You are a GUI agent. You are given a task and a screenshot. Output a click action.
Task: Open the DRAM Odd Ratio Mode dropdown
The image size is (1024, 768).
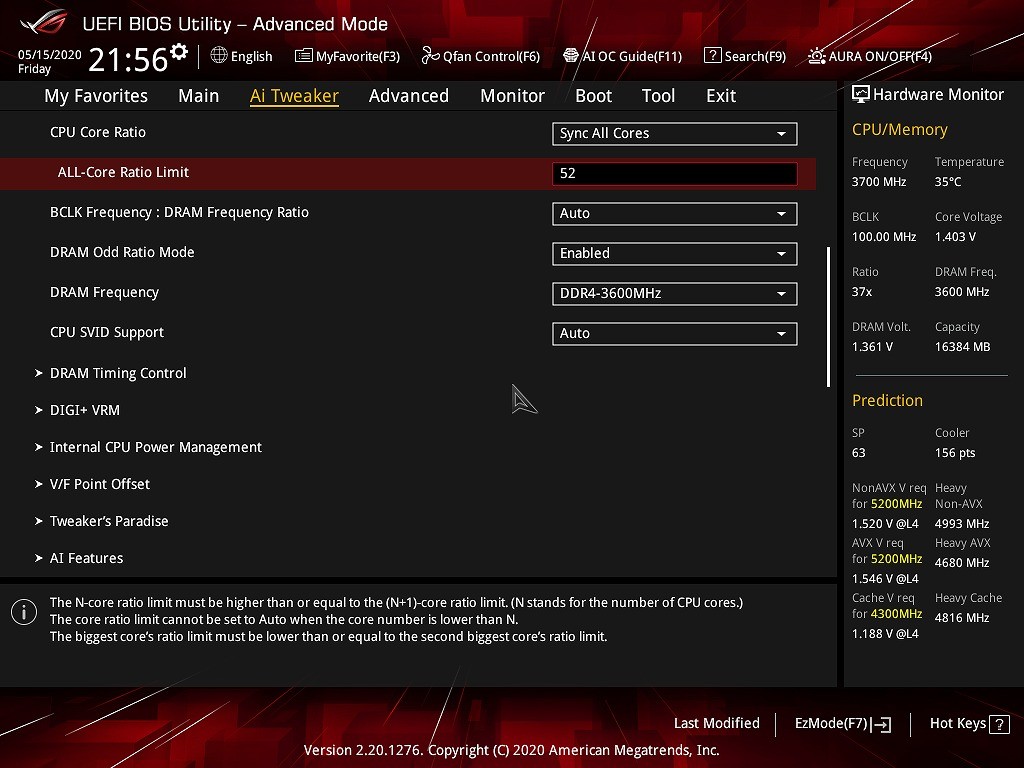click(x=674, y=253)
